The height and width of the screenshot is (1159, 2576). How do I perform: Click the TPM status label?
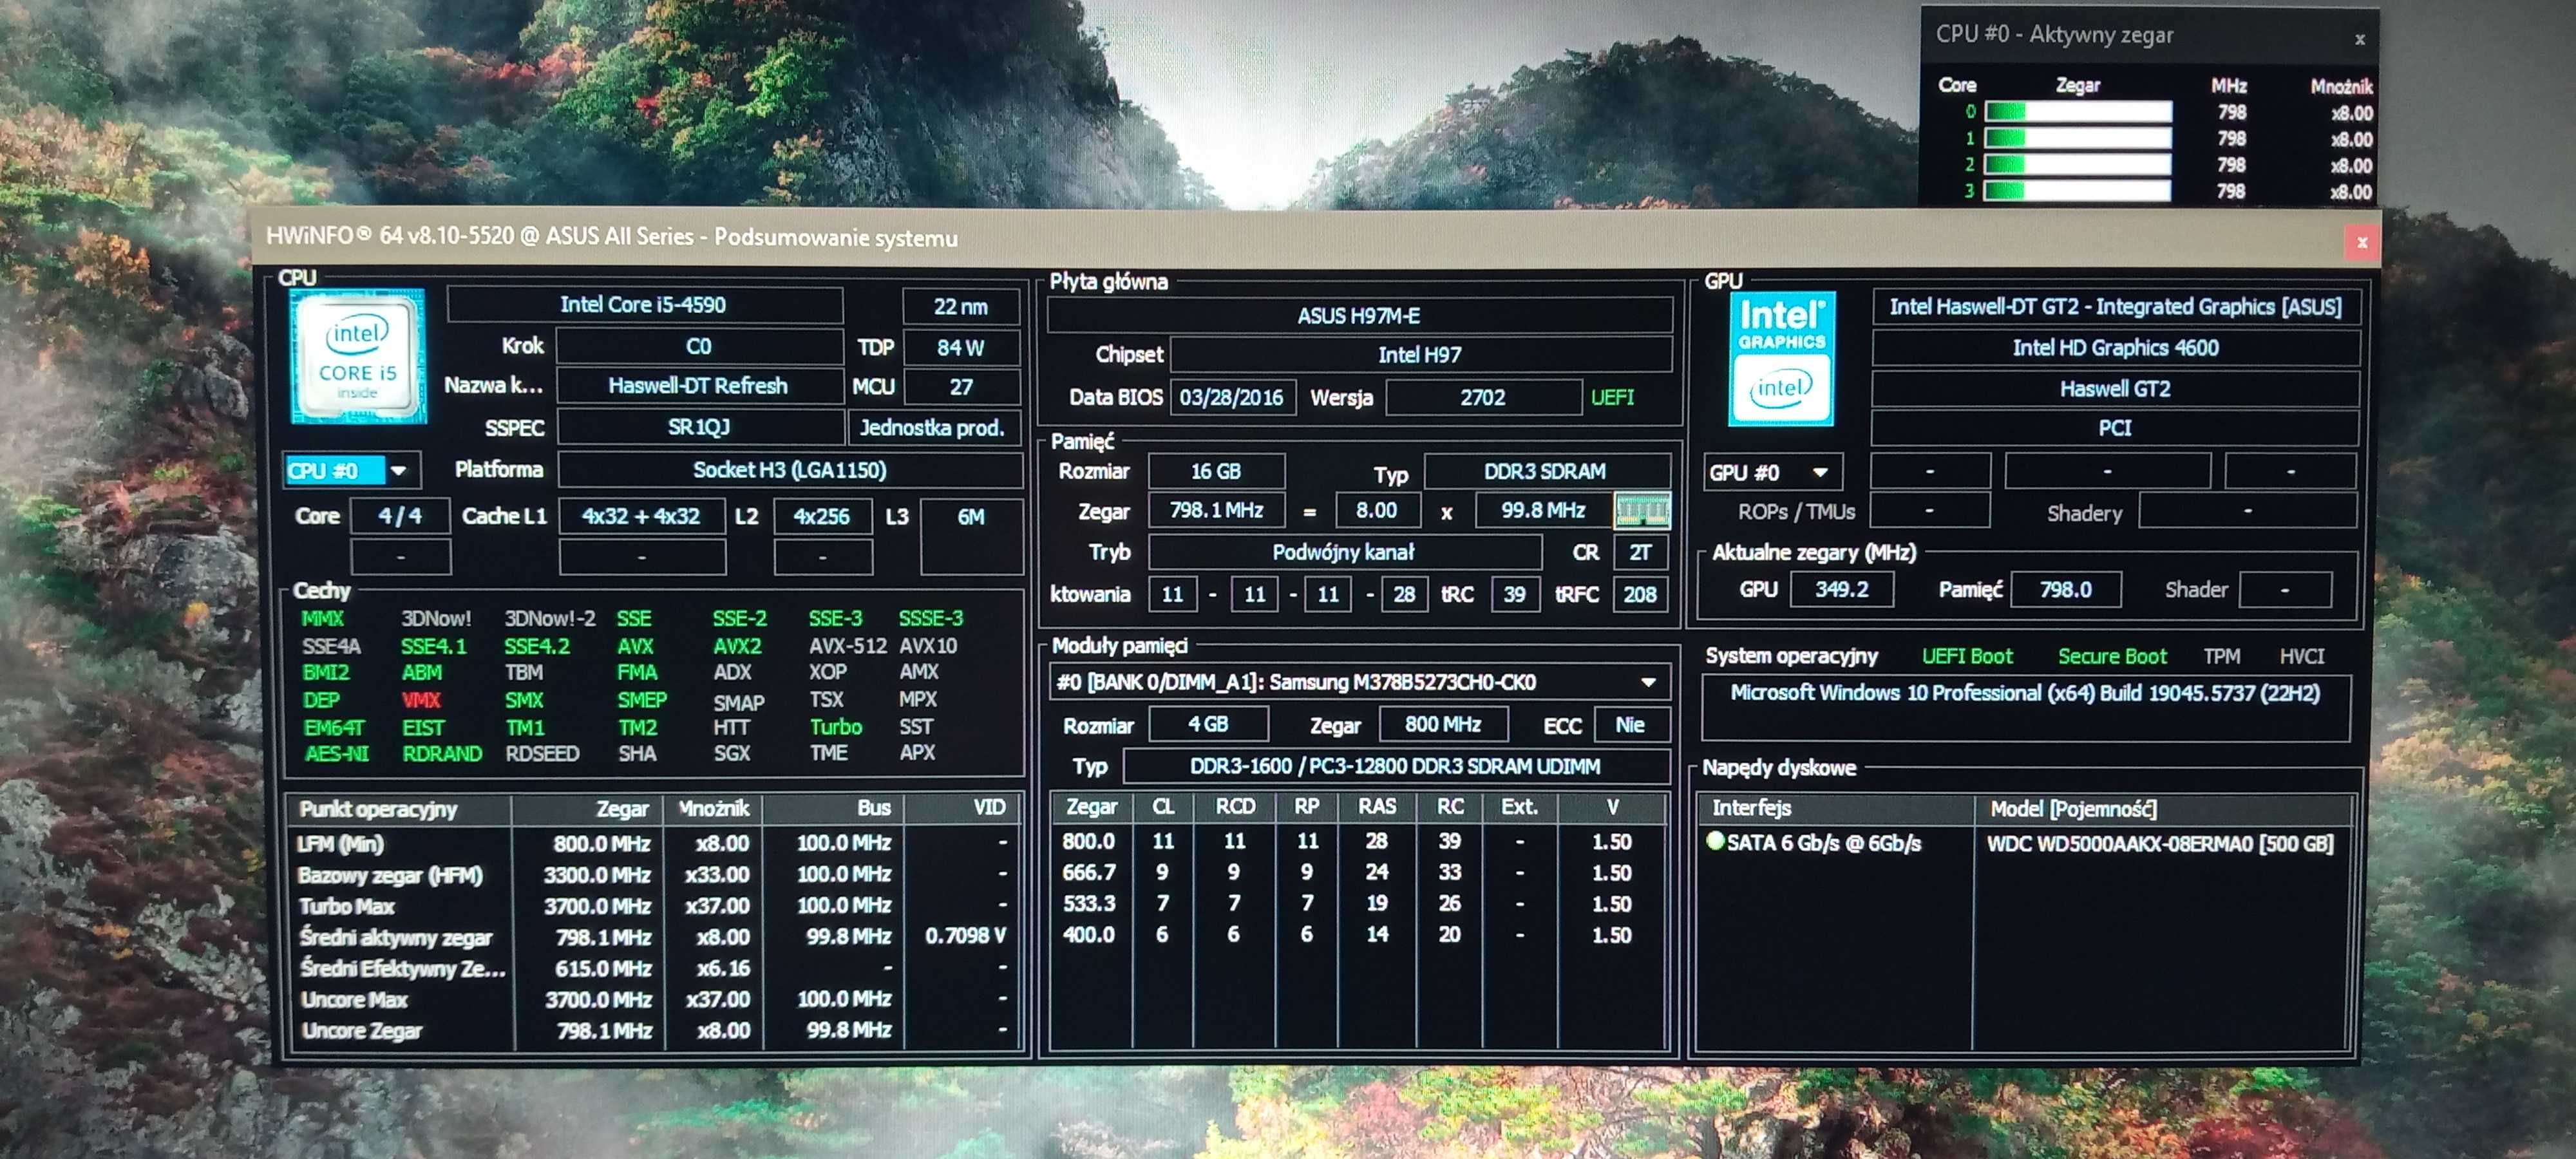click(2222, 656)
